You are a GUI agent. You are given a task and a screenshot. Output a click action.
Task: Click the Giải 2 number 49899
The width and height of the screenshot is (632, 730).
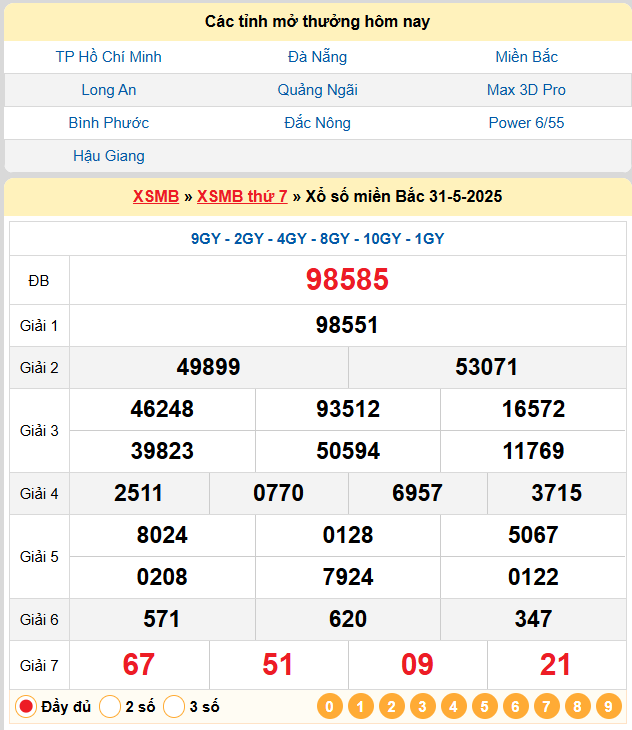pos(208,367)
